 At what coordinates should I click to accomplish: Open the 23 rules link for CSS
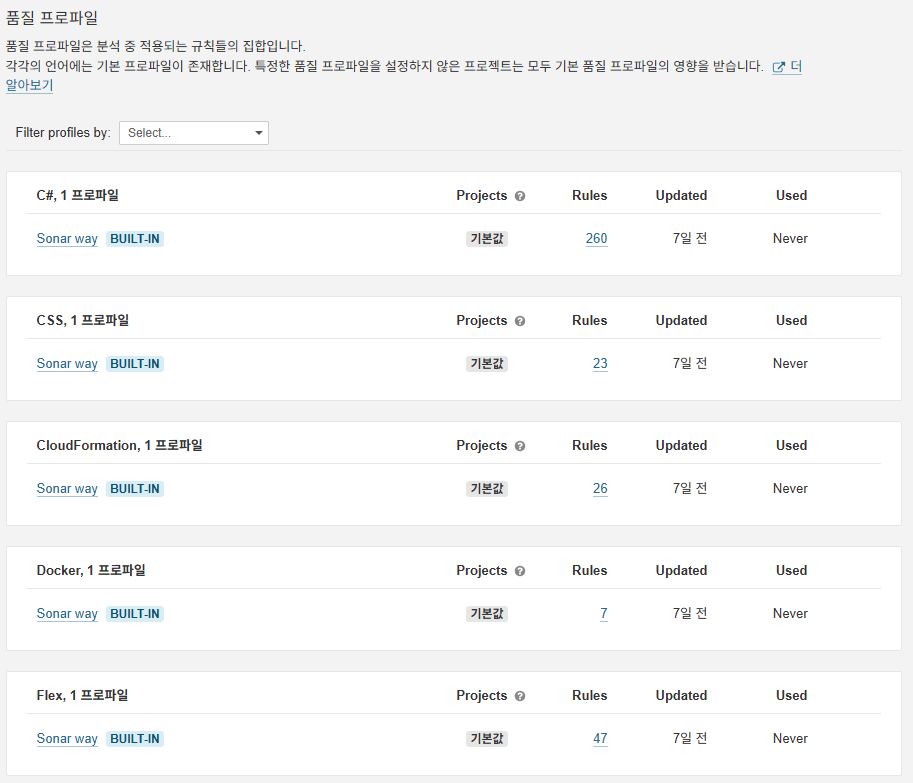click(x=600, y=364)
